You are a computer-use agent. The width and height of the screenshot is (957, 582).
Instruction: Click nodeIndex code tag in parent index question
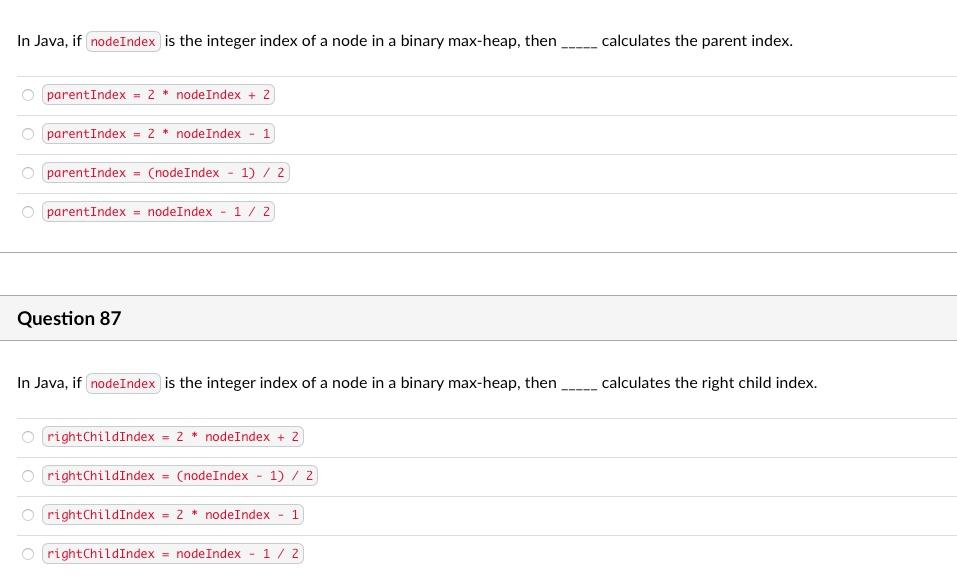pos(123,41)
